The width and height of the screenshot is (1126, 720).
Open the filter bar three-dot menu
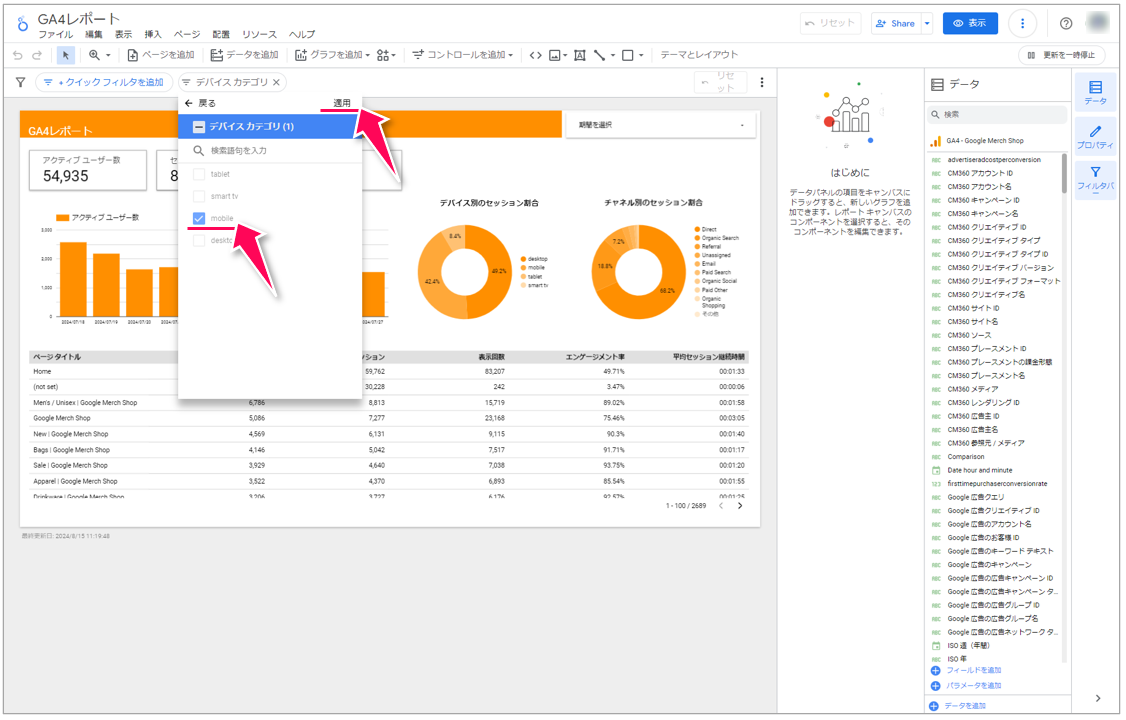pyautogui.click(x=762, y=83)
